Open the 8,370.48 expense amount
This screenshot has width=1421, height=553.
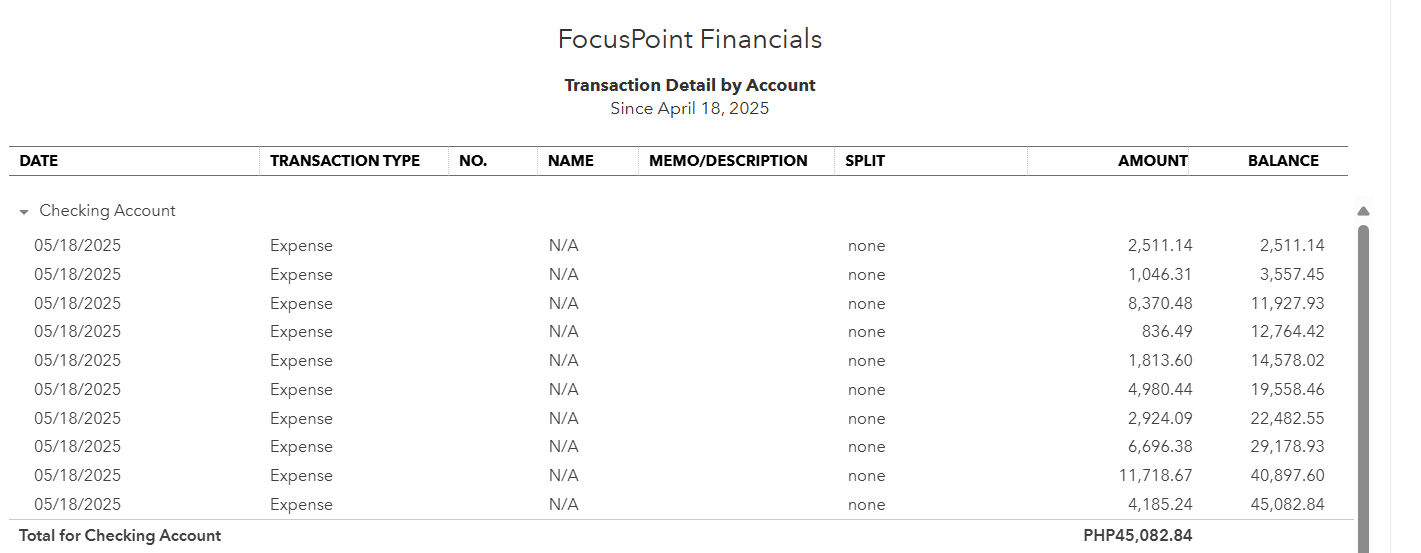[1160, 304]
